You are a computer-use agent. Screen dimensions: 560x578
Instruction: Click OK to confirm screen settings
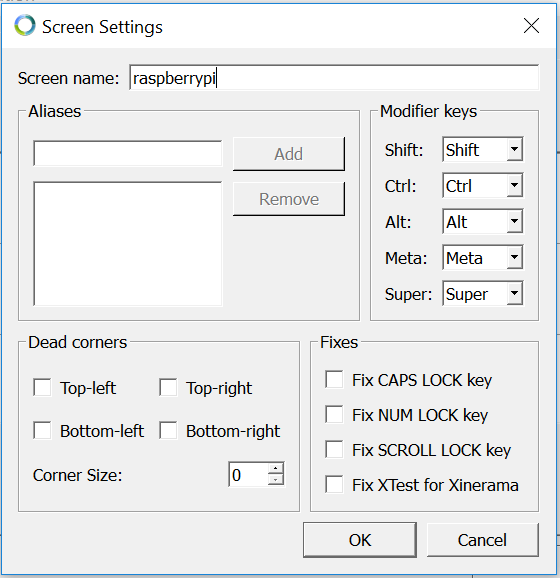pyautogui.click(x=360, y=540)
